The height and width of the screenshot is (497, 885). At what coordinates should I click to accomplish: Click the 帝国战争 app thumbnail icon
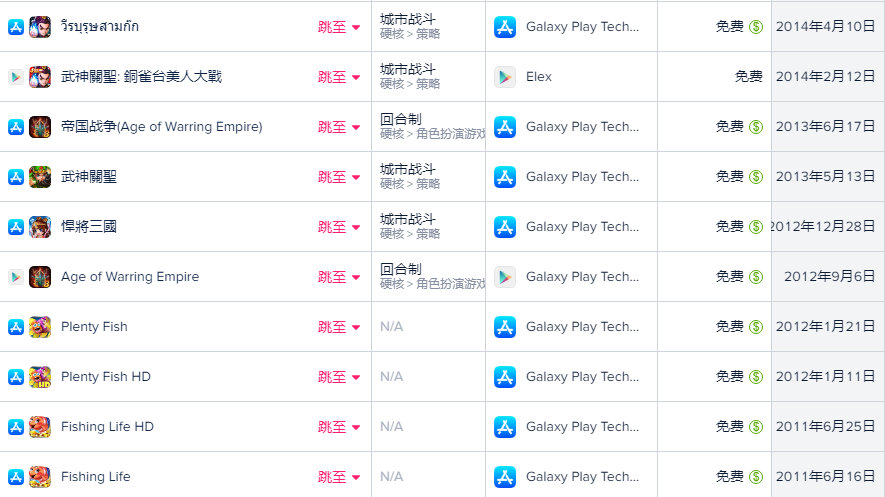tap(40, 127)
